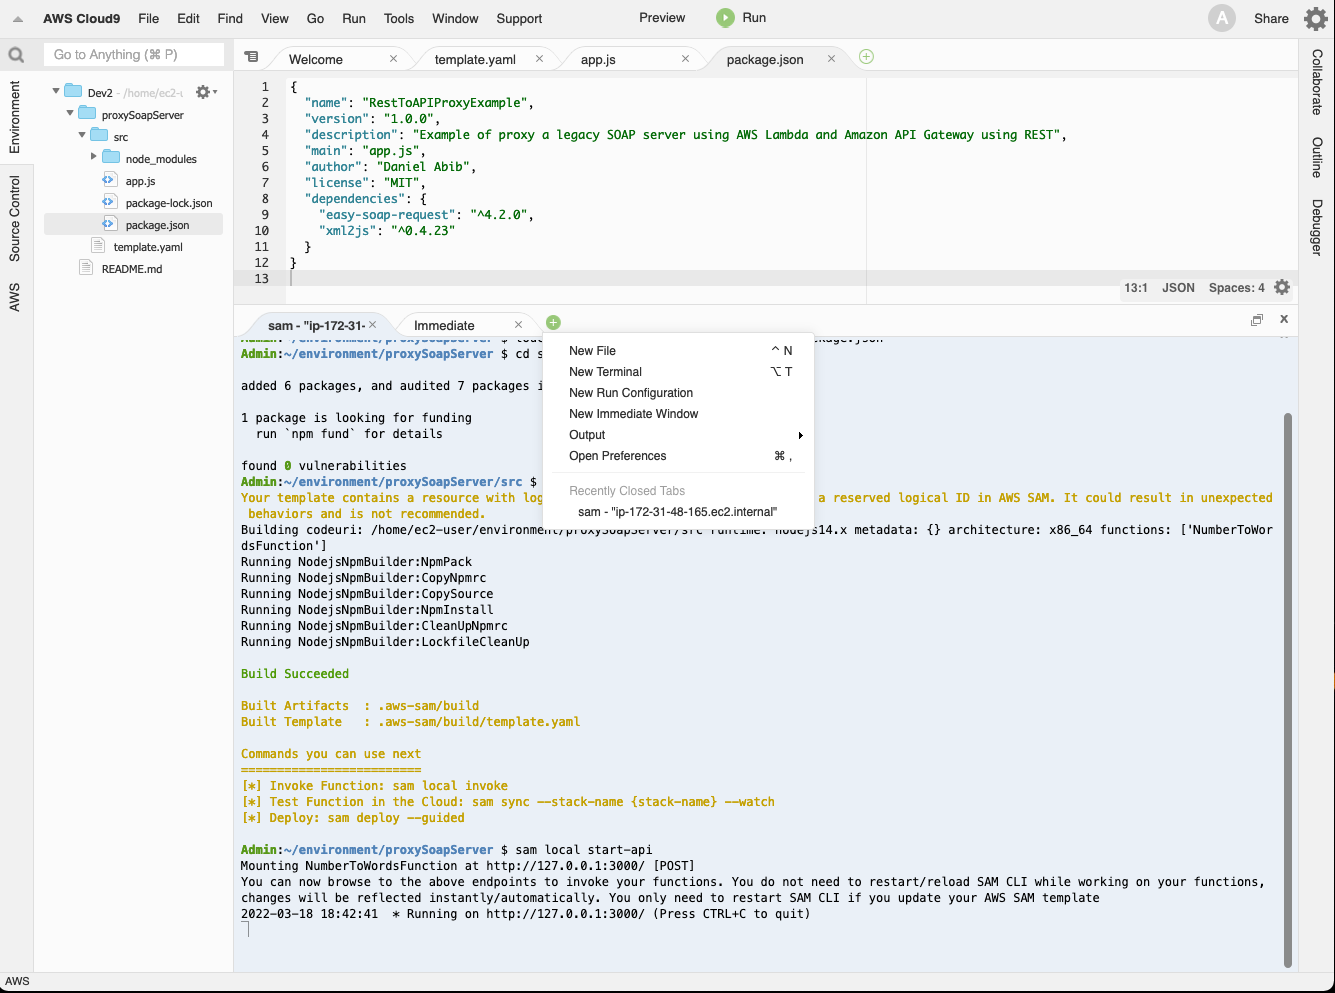Open the main preferences gear icon
Image resolution: width=1335 pixels, height=993 pixels.
tap(1315, 18)
